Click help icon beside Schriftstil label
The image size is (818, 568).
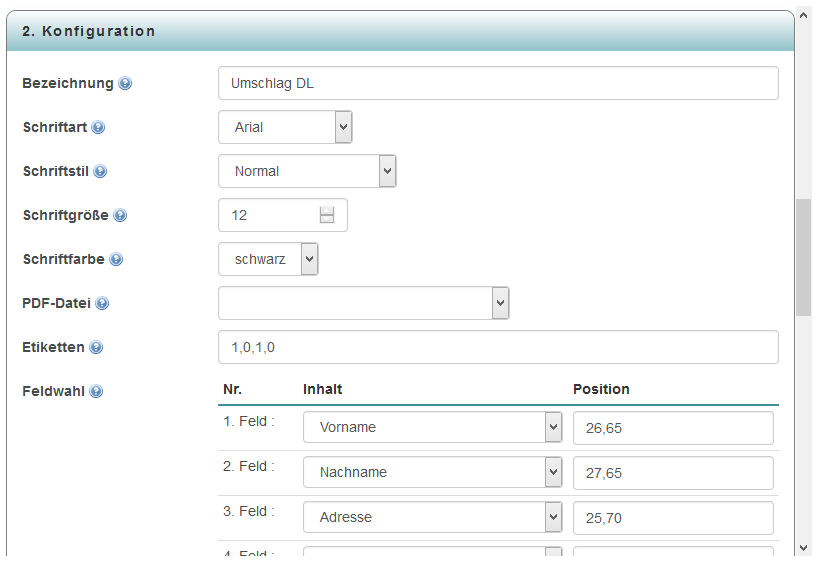[100, 171]
